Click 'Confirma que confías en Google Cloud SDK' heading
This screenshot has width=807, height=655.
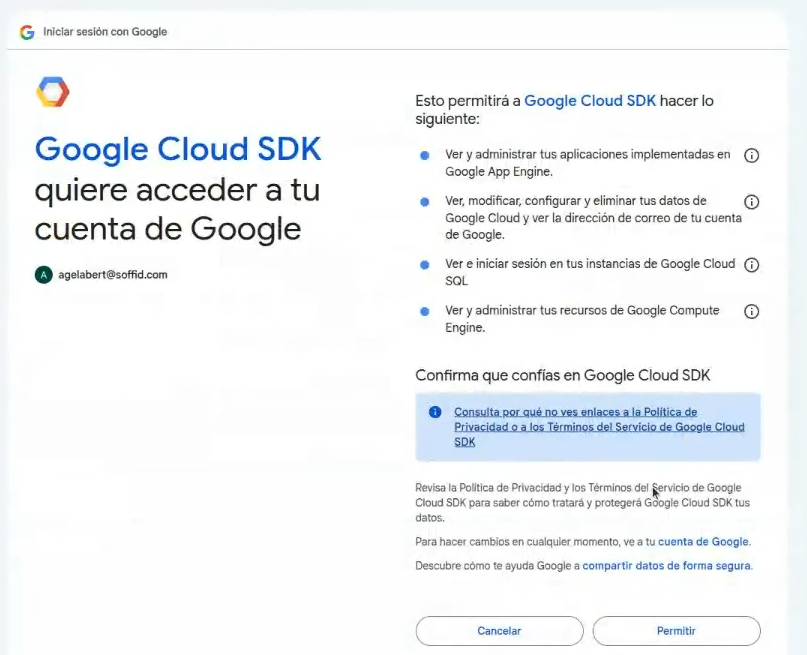pos(563,376)
